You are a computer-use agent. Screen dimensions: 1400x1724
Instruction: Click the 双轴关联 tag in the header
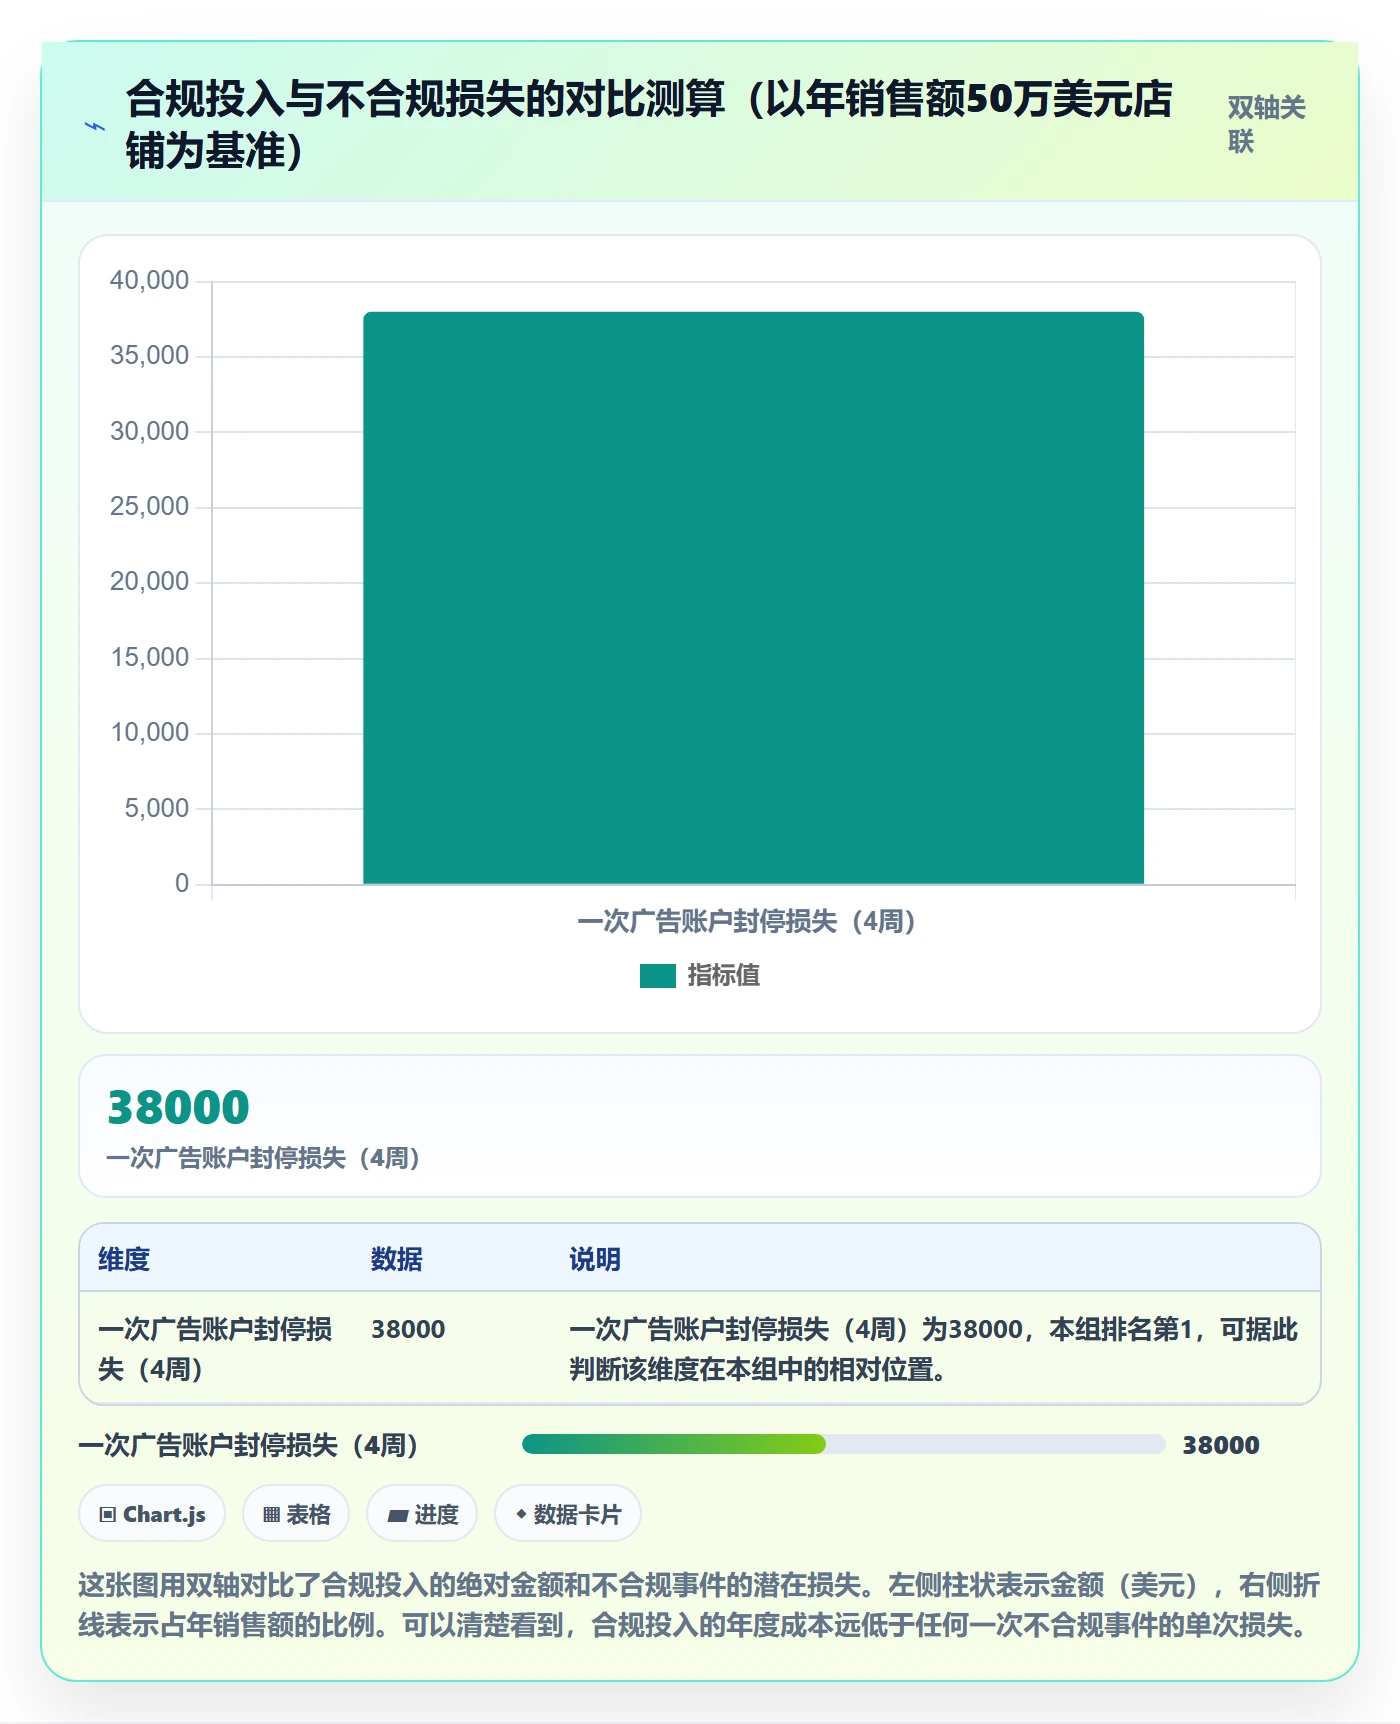1266,124
